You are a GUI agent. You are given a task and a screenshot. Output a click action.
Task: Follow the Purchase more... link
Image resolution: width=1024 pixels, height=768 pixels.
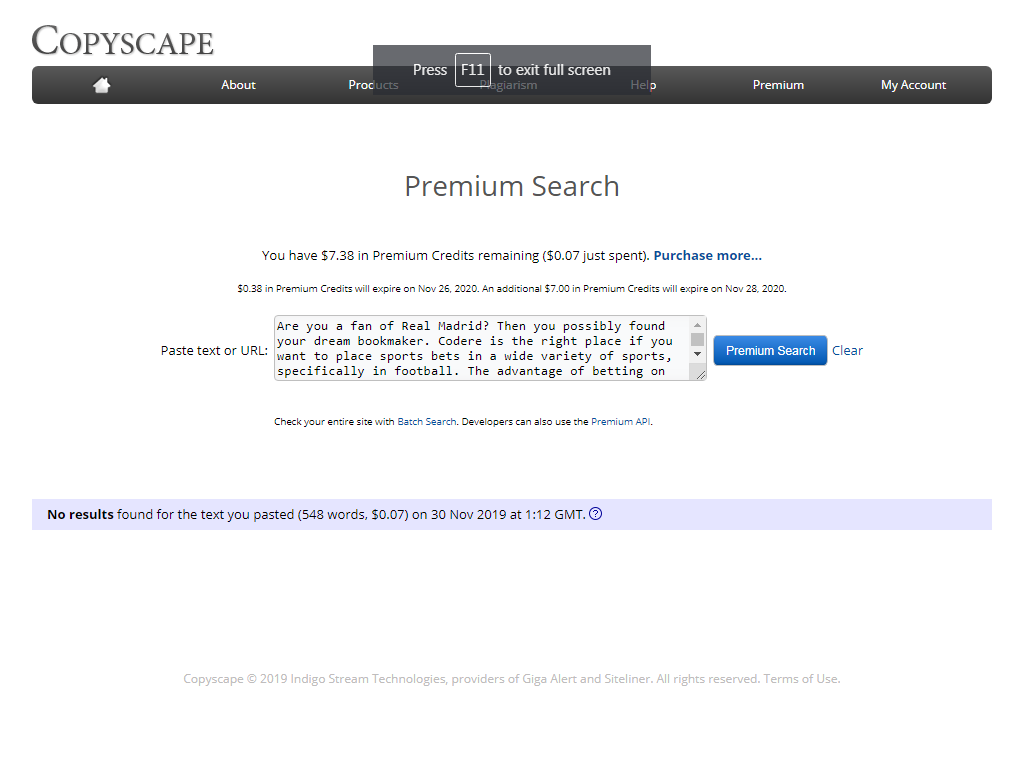point(707,255)
